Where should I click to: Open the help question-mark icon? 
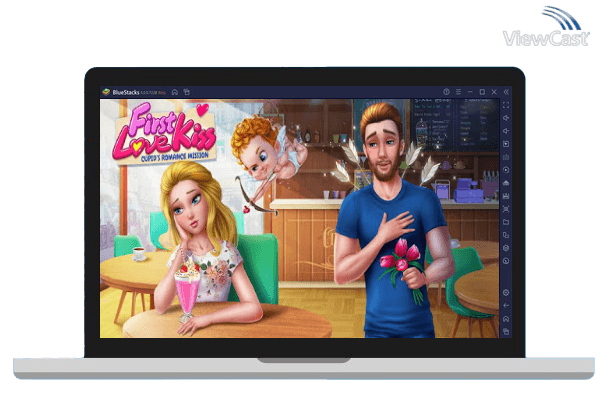(x=446, y=92)
